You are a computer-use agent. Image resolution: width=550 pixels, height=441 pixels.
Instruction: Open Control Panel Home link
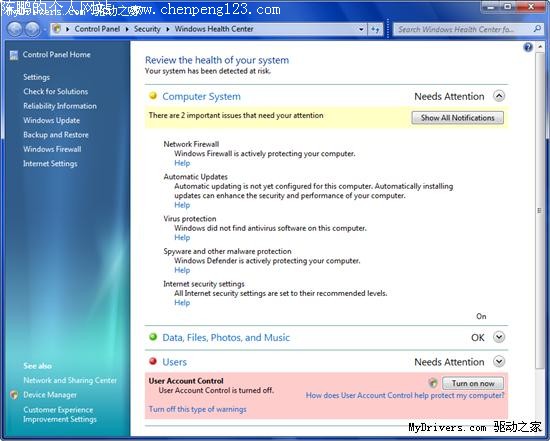point(56,54)
